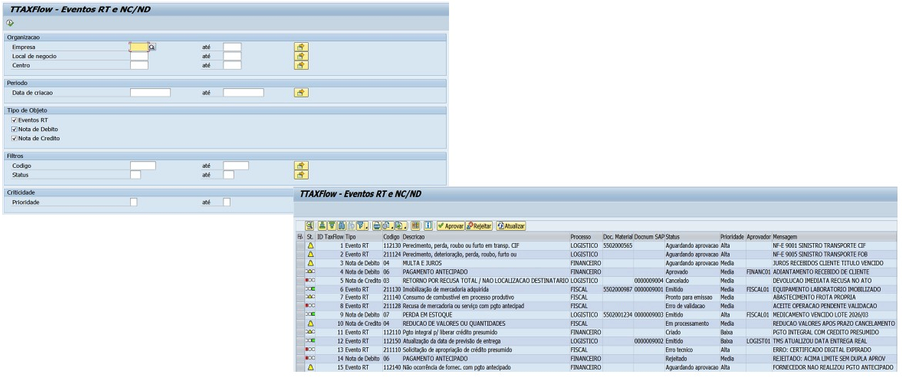This screenshot has height=378, width=902.
Task: Open multiple selection for Local de negocio
Action: [x=301, y=56]
